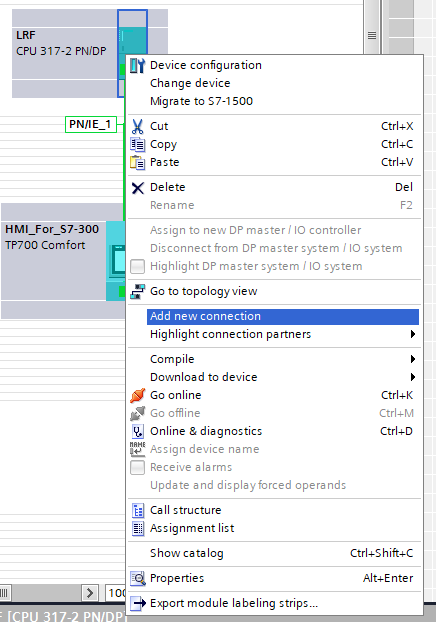Click the Online & diagnostics stethoscope icon
This screenshot has height=622, width=436.
[137, 431]
